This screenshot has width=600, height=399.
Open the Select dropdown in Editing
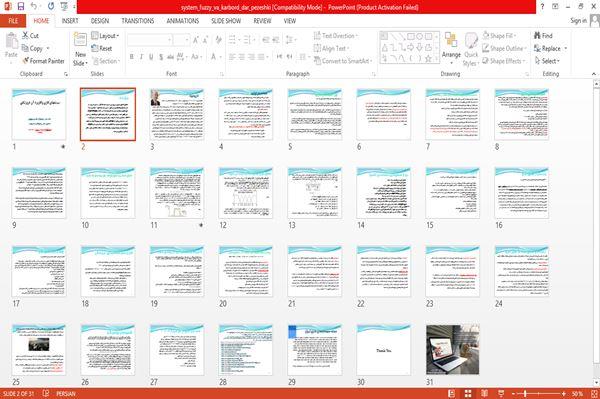547,61
